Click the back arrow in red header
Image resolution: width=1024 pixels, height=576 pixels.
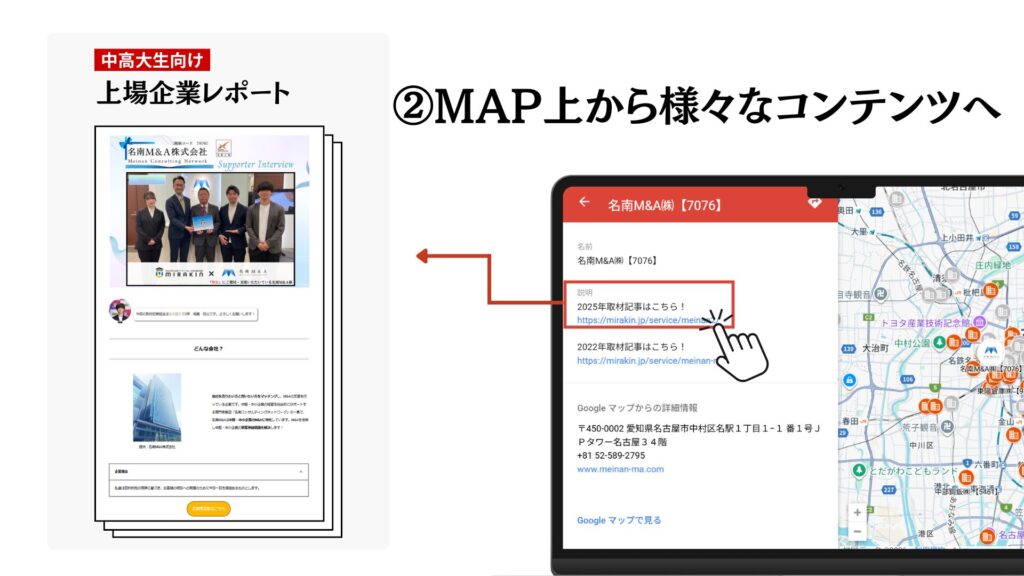pos(585,203)
